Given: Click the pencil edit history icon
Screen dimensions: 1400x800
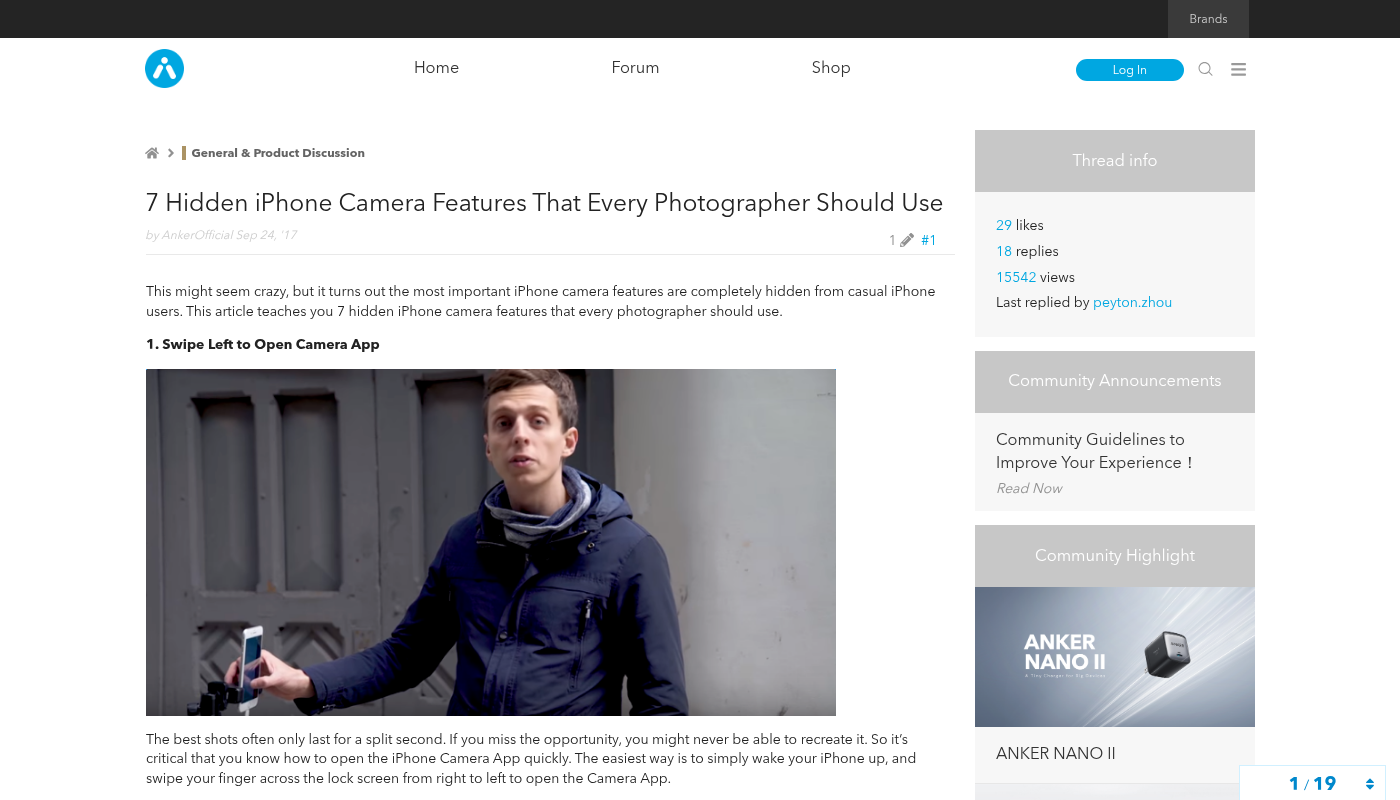Looking at the screenshot, I should [906, 240].
